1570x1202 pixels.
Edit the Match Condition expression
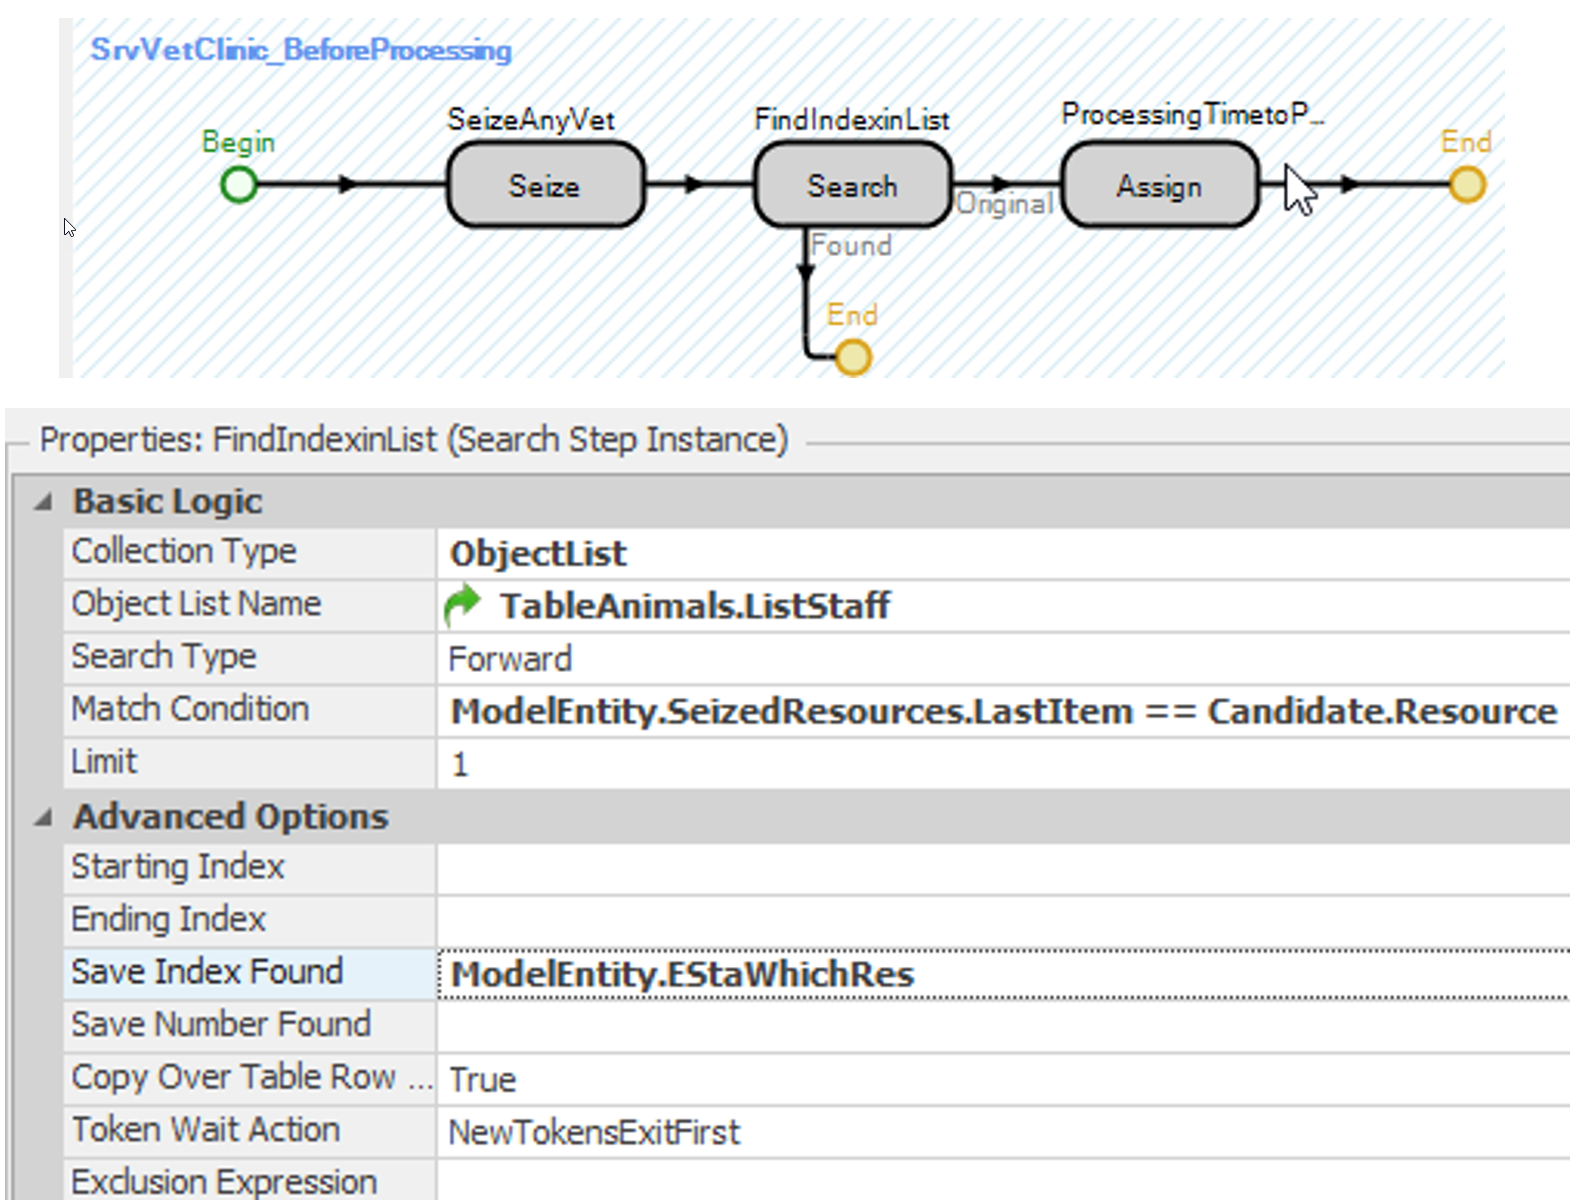pyautogui.click(x=1003, y=711)
